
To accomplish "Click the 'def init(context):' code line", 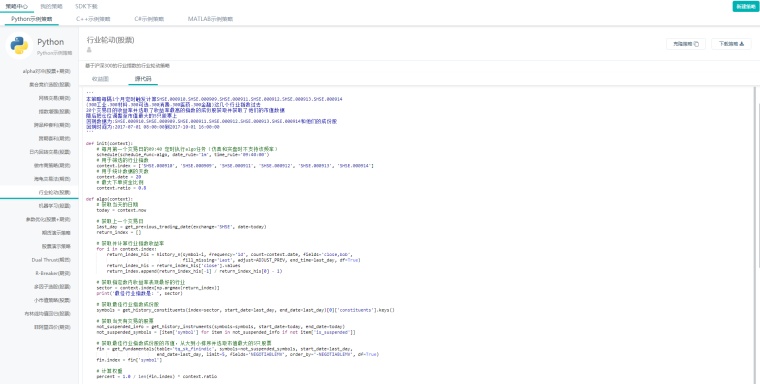I will coord(109,144).
